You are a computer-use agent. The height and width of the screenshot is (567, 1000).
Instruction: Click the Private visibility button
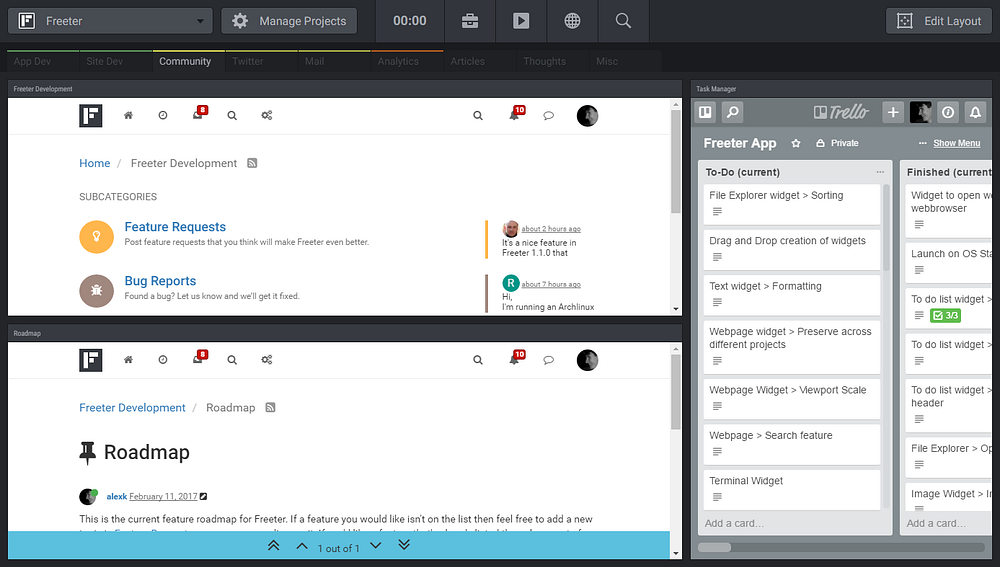click(x=838, y=144)
